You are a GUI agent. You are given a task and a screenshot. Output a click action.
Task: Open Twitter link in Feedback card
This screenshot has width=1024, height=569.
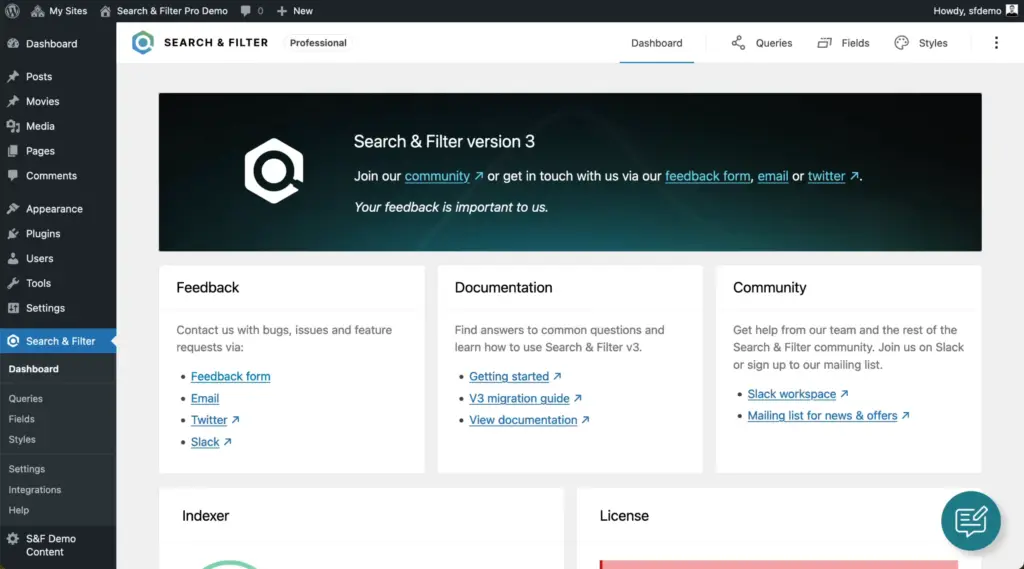click(209, 420)
